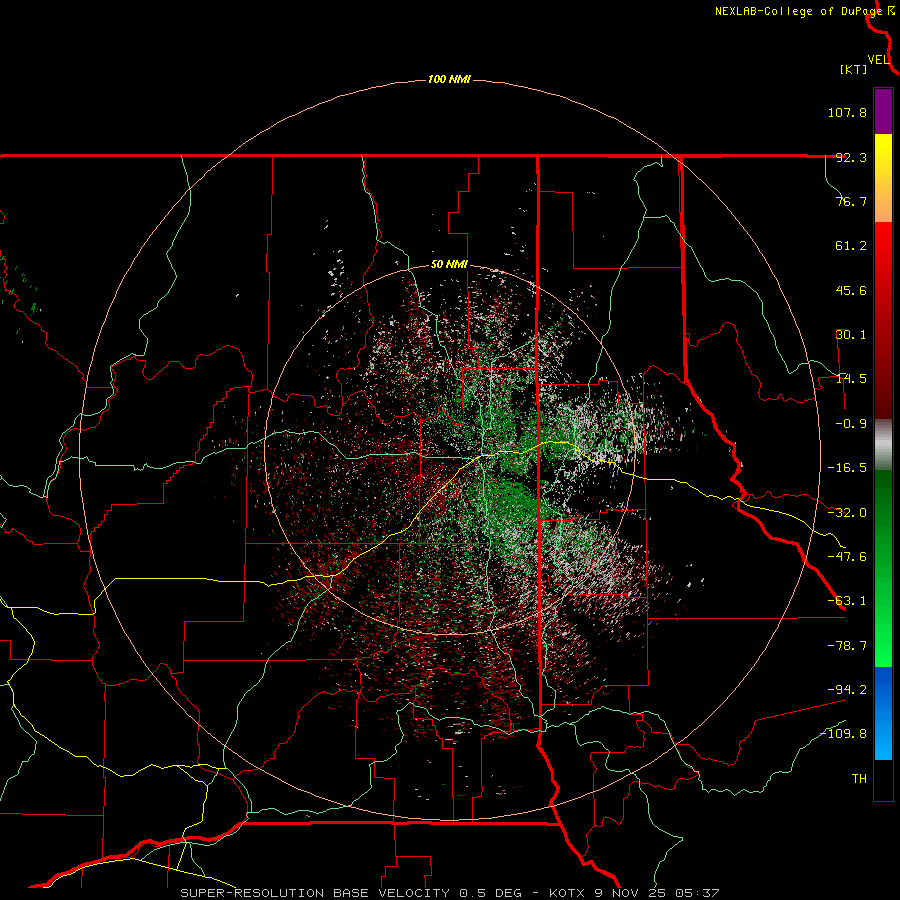Viewport: 900px width, 900px height.
Task: Click the [KT] units label
Action: tap(854, 69)
